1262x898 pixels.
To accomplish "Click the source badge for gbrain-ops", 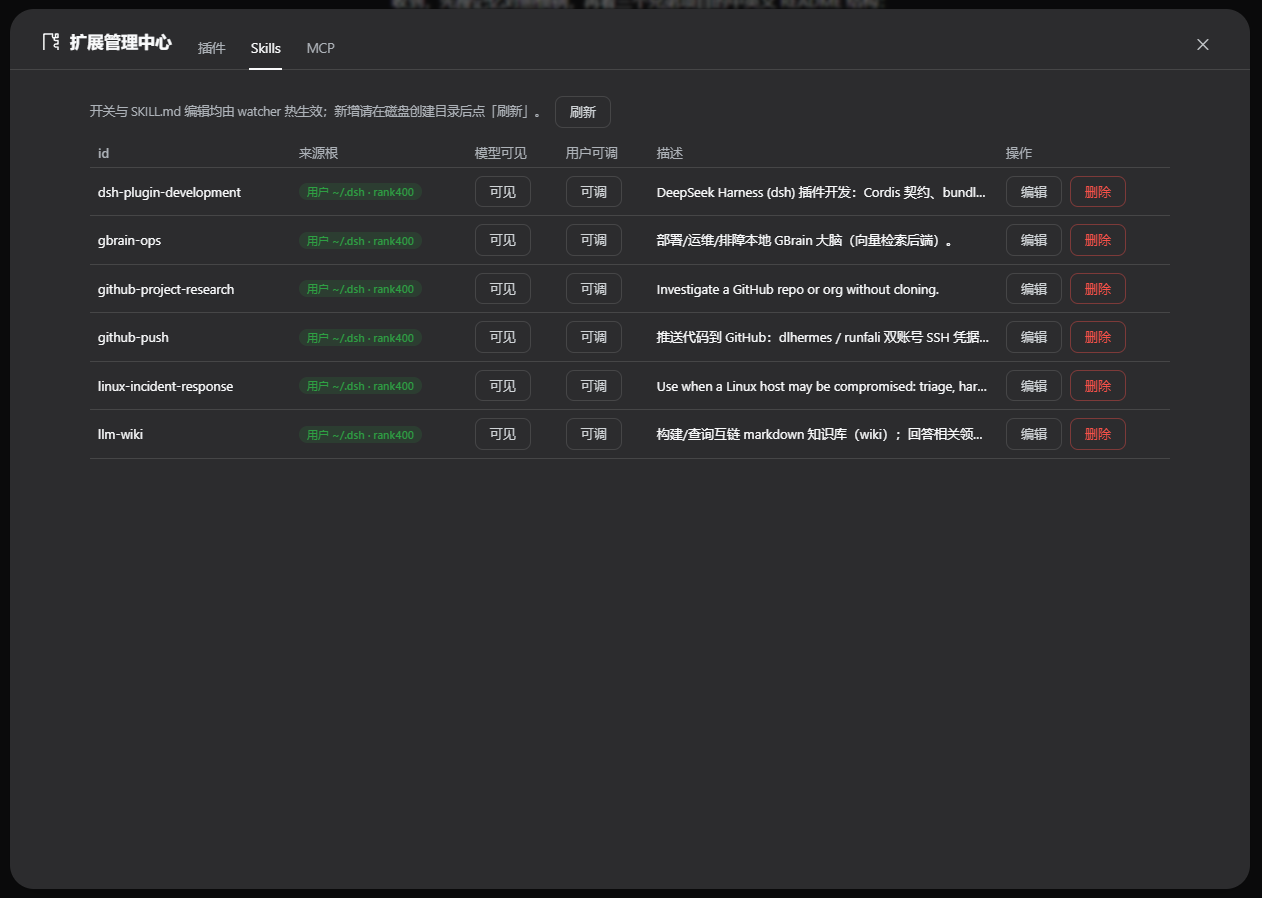I will click(x=360, y=240).
